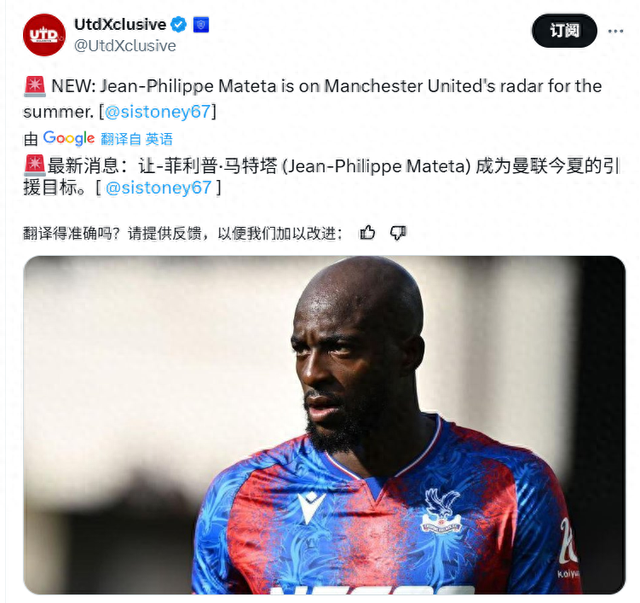This screenshot has height=603, width=640.
Task: Click the English tweet text about Mateta
Action: pos(312,99)
